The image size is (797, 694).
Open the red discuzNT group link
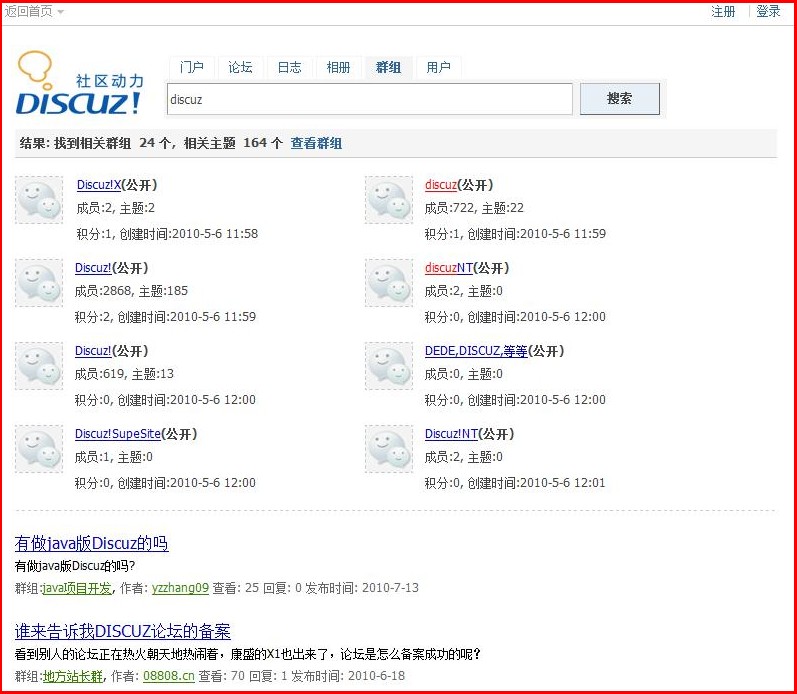(x=449, y=268)
